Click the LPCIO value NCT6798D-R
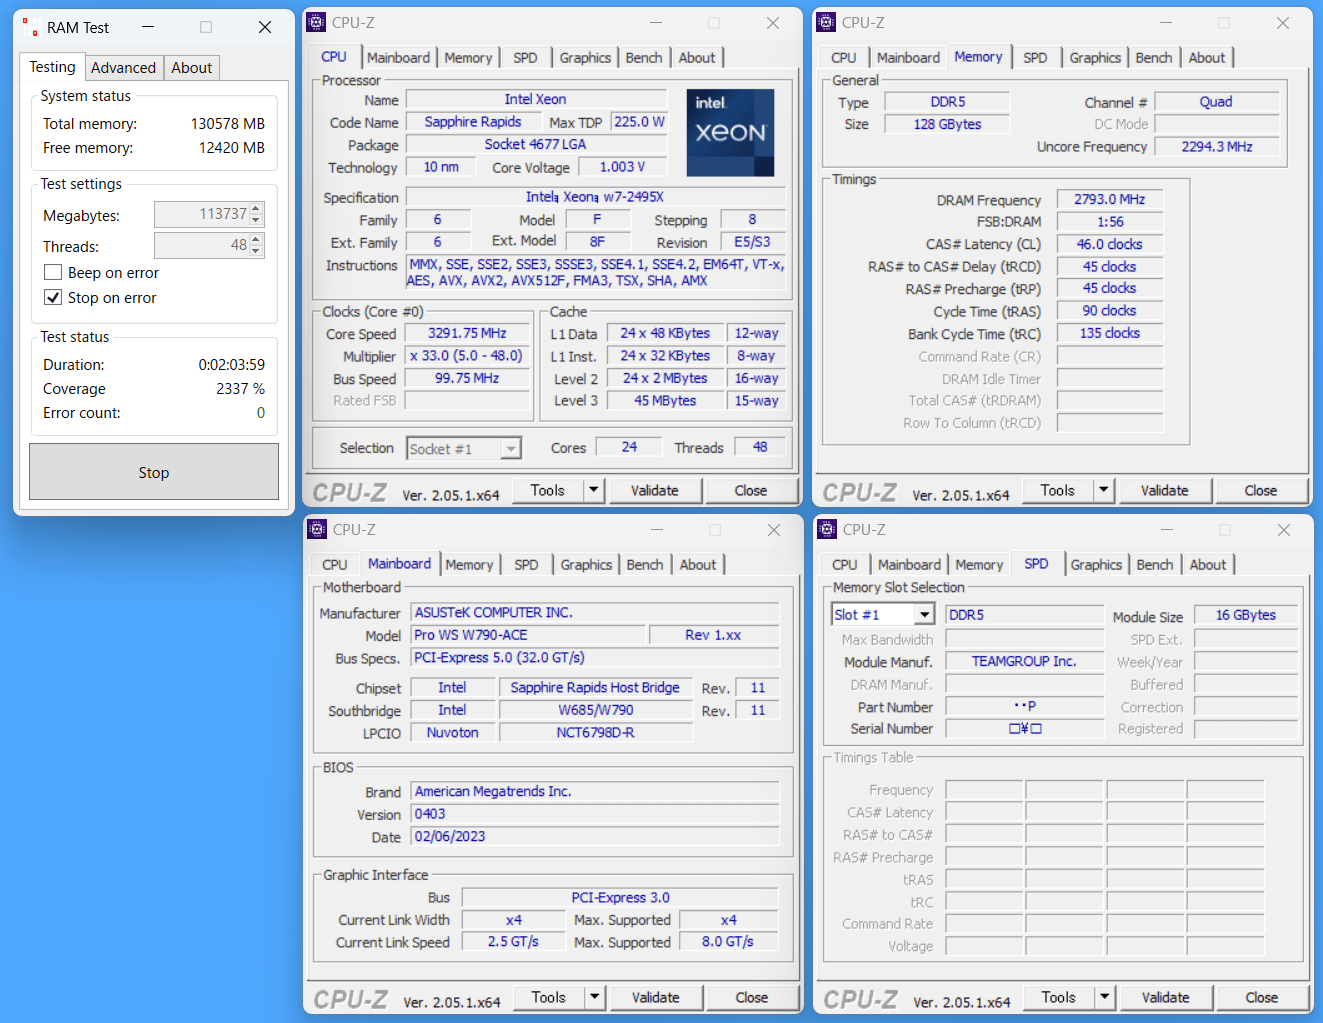 tap(596, 732)
